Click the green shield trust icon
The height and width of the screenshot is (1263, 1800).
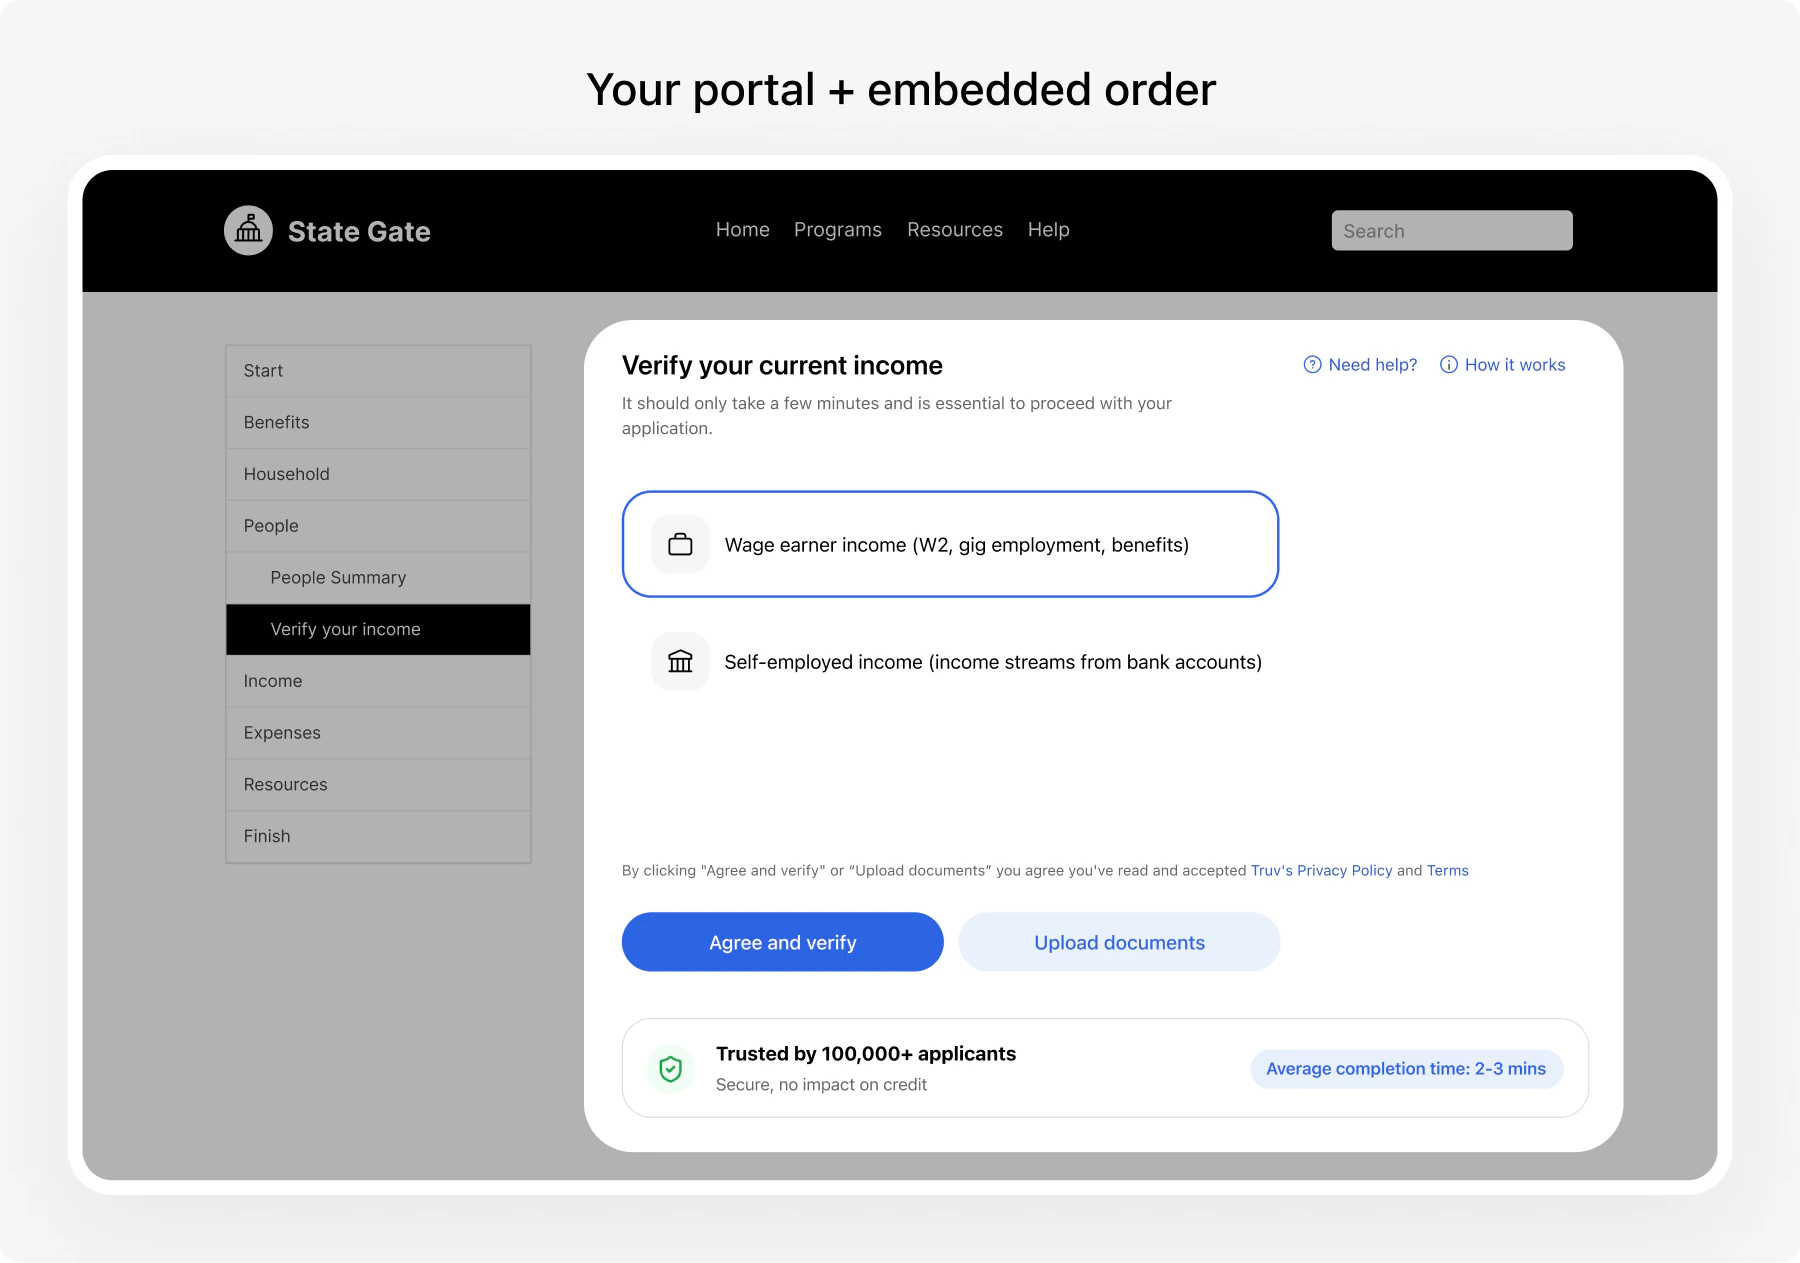(670, 1068)
